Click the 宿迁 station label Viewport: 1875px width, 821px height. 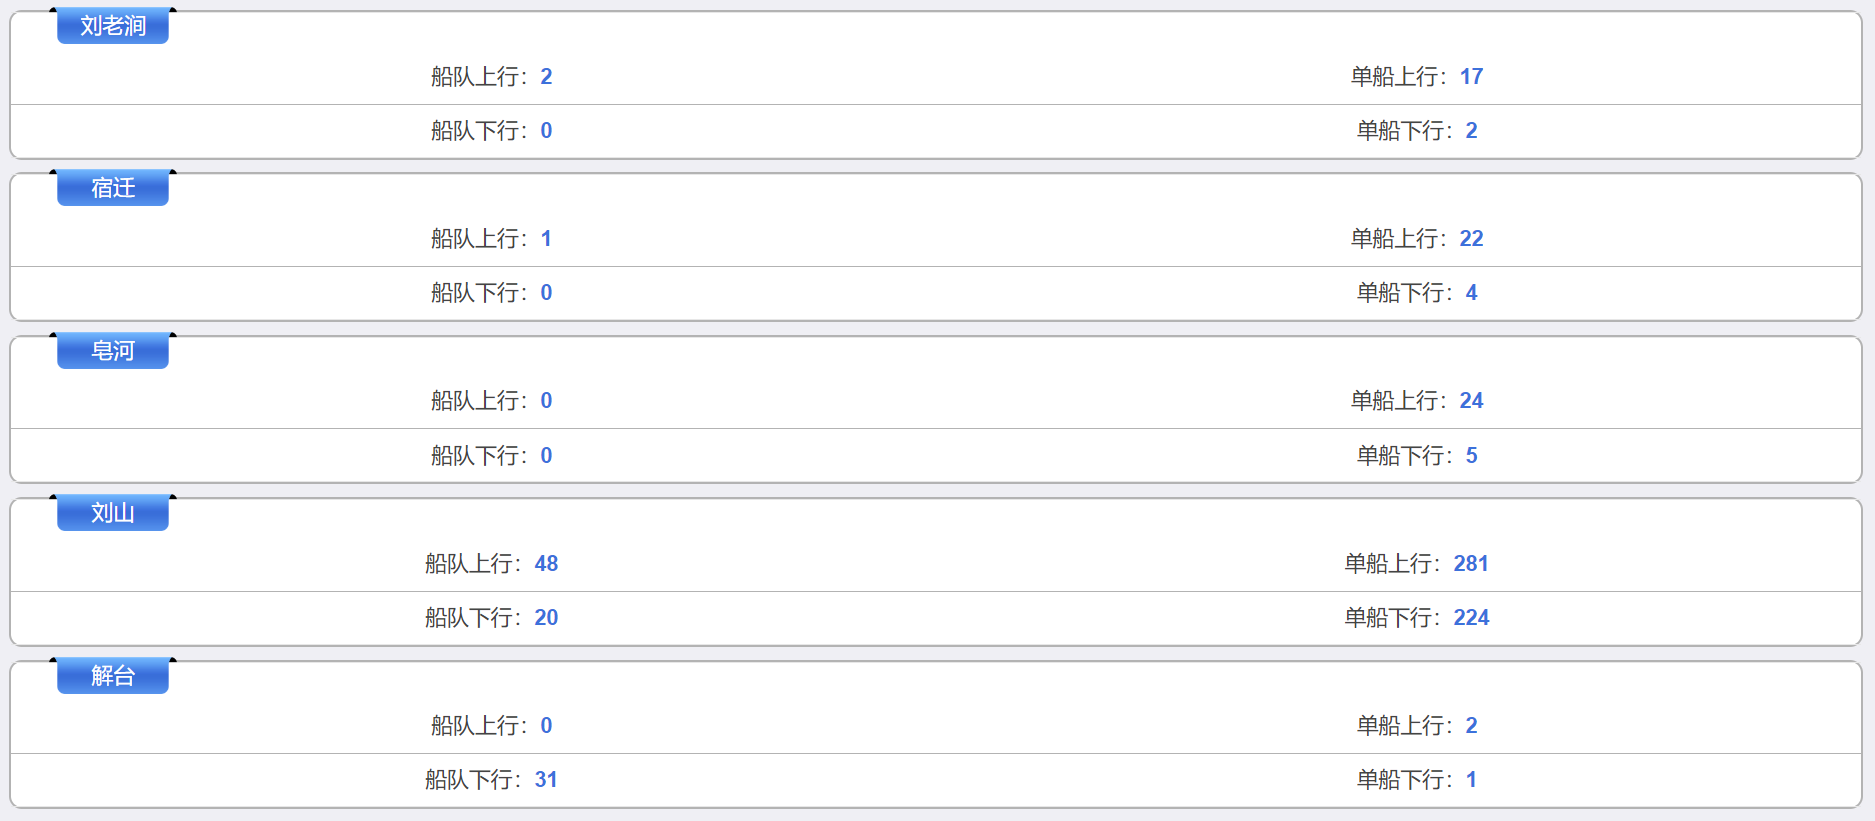(x=113, y=188)
